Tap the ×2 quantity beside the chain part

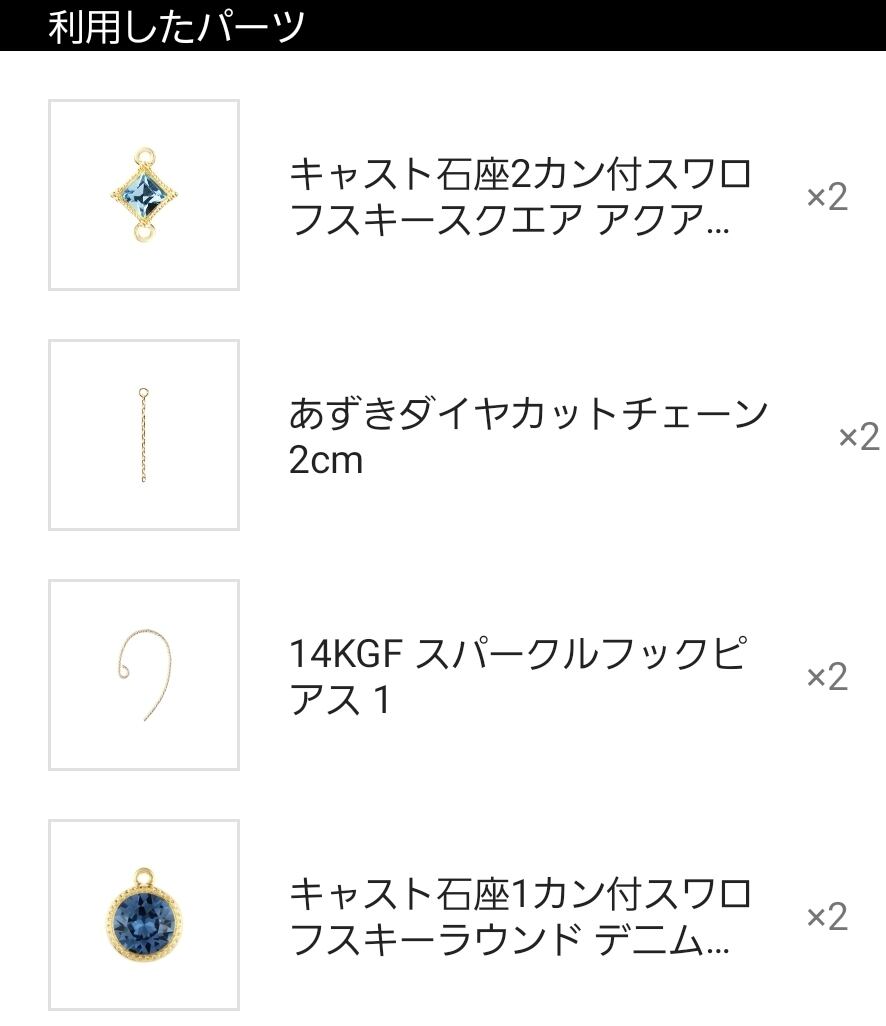(858, 437)
